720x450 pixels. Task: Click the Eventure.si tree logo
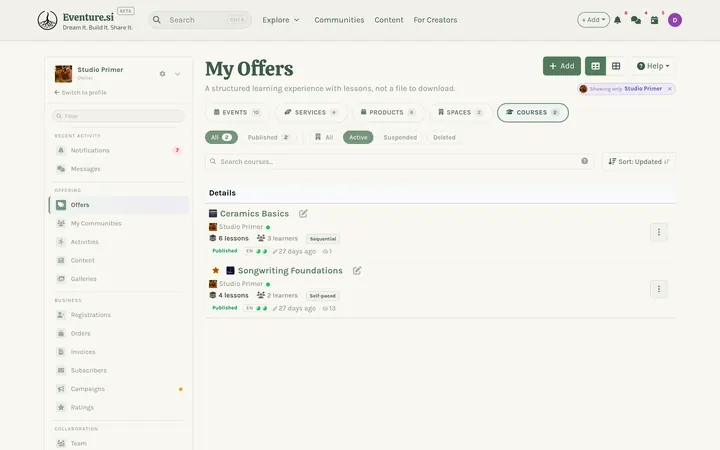[47, 20]
